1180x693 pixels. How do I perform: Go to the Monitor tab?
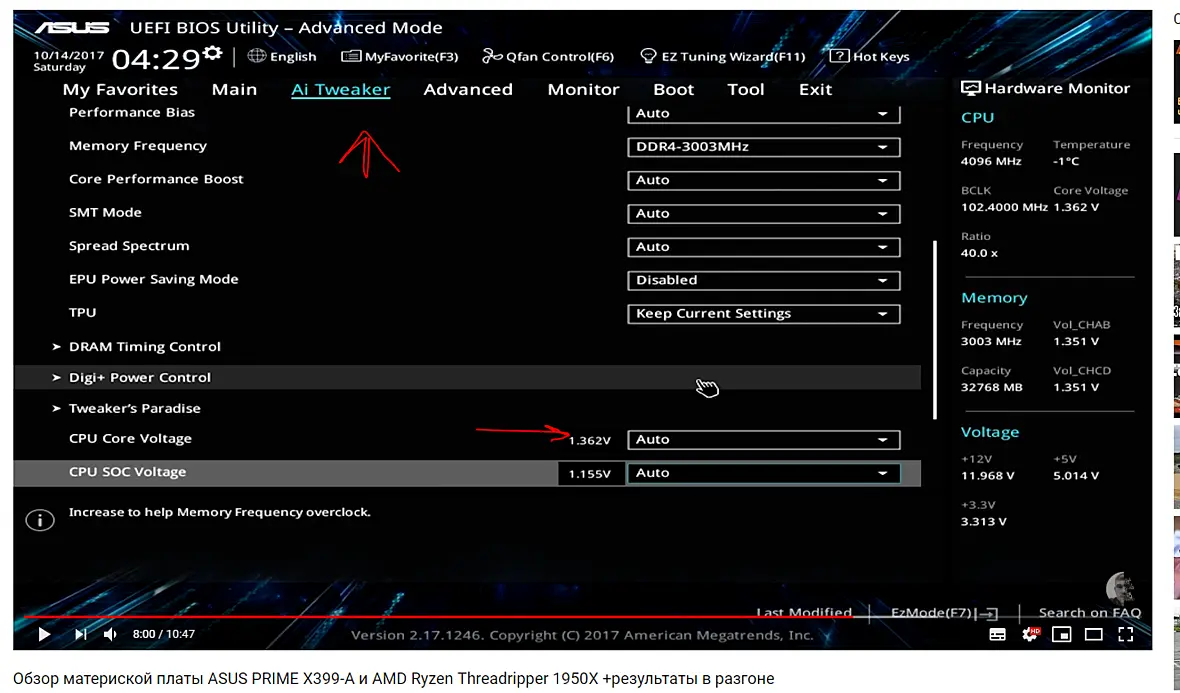583,90
